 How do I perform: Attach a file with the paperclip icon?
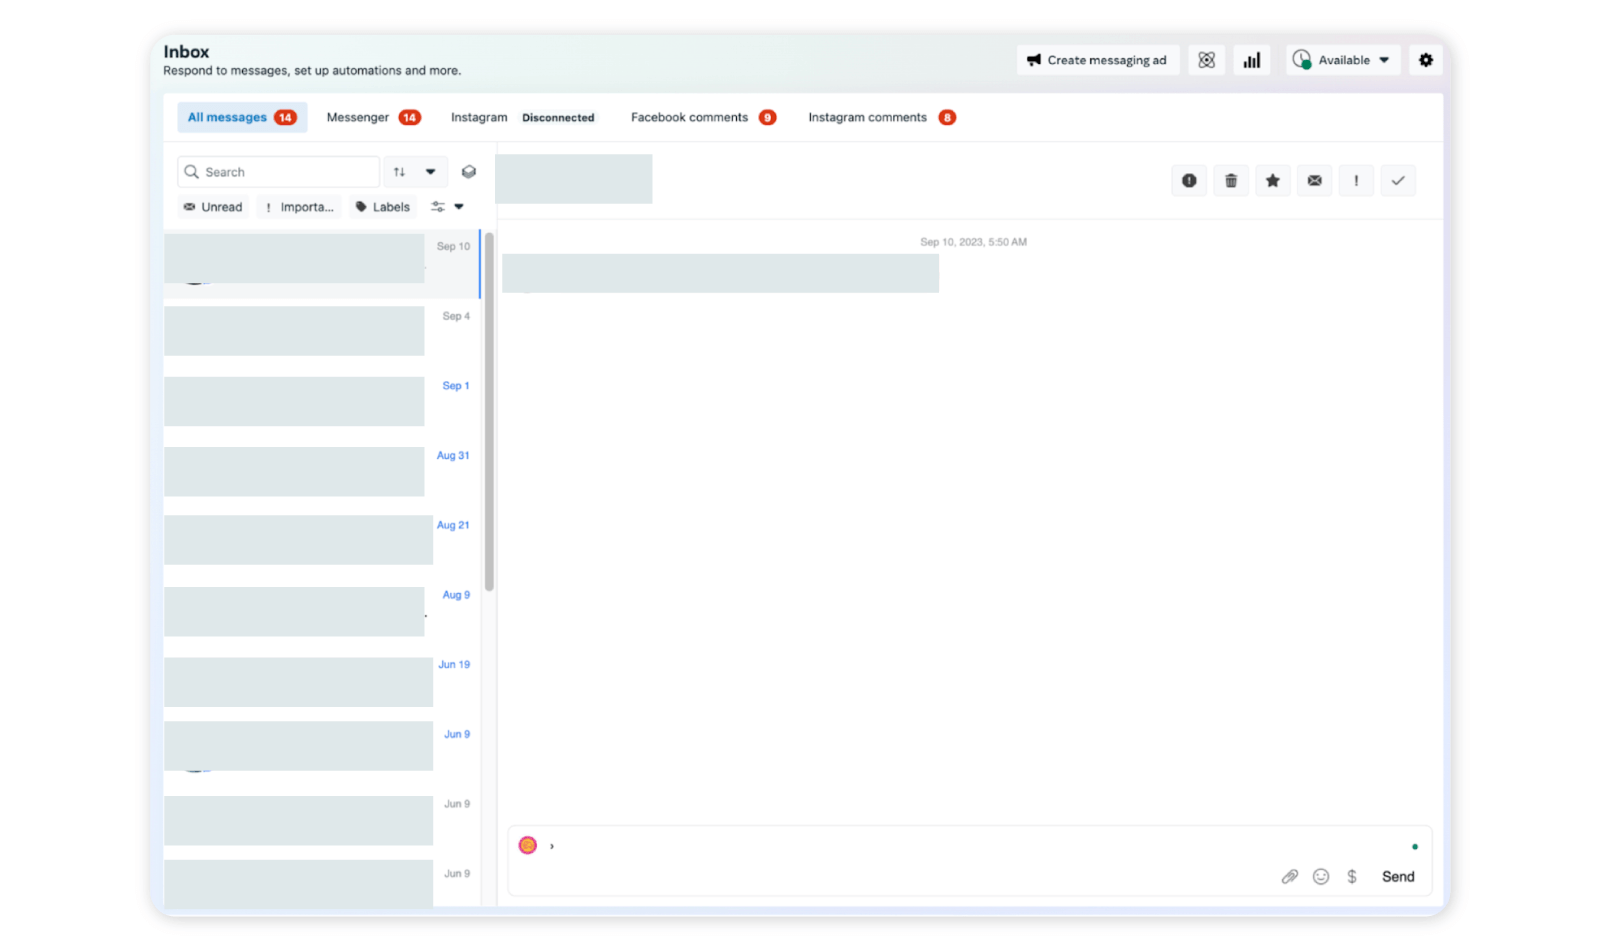[1289, 876]
